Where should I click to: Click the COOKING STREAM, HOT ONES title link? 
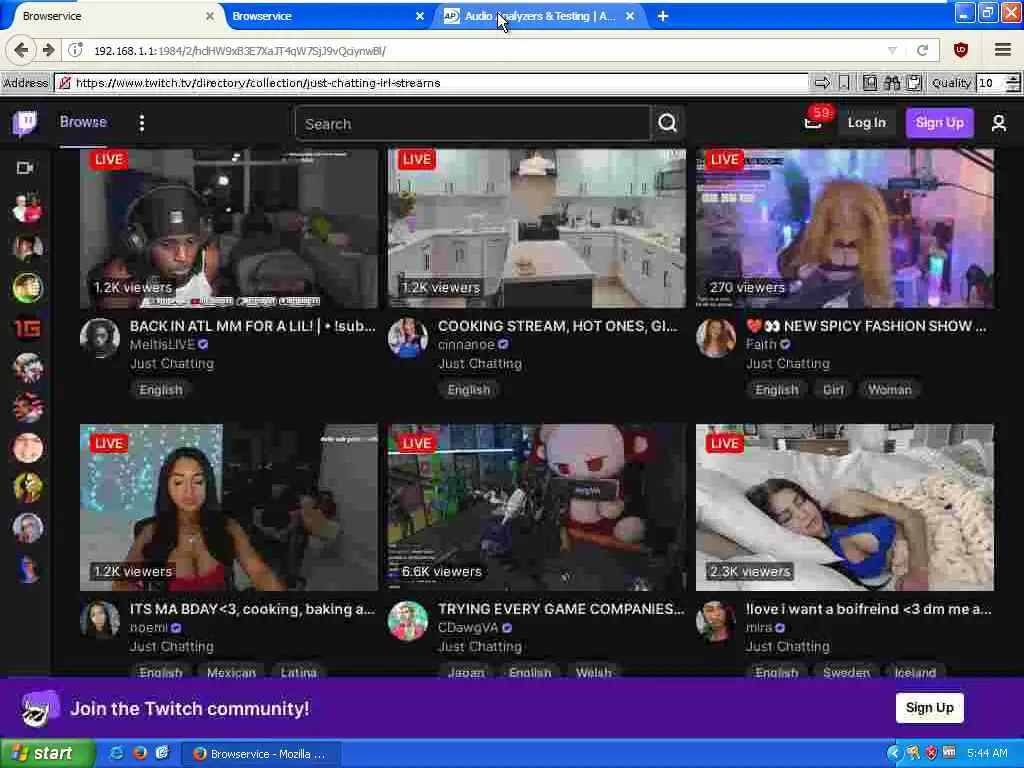(x=558, y=326)
